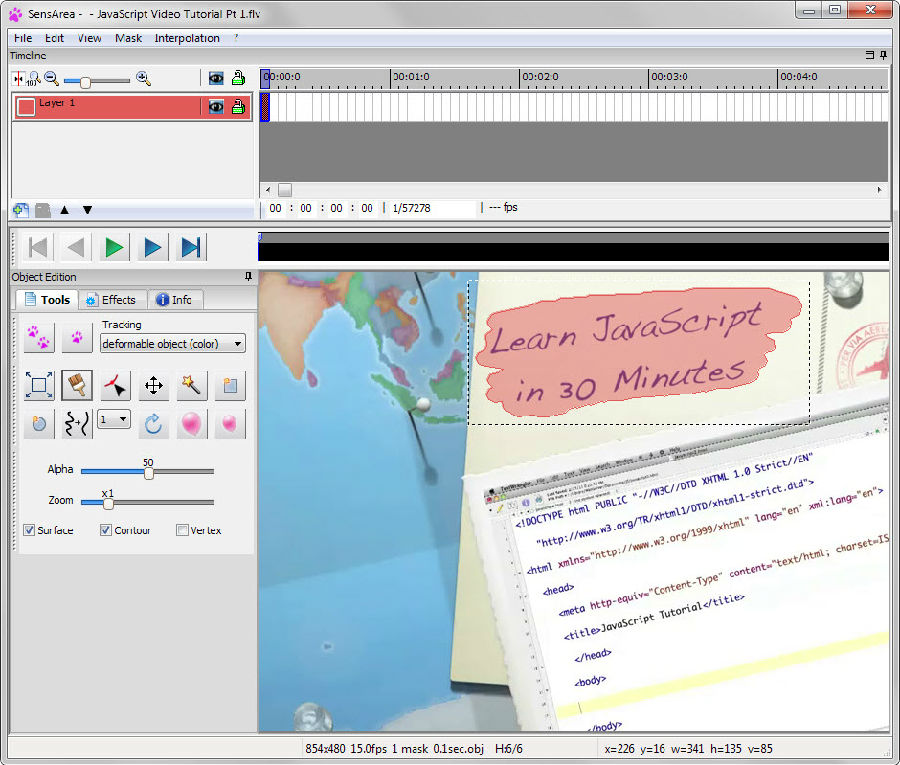Image resolution: width=900 pixels, height=765 pixels.
Task: Switch to the Effects tab
Action: [x=111, y=300]
